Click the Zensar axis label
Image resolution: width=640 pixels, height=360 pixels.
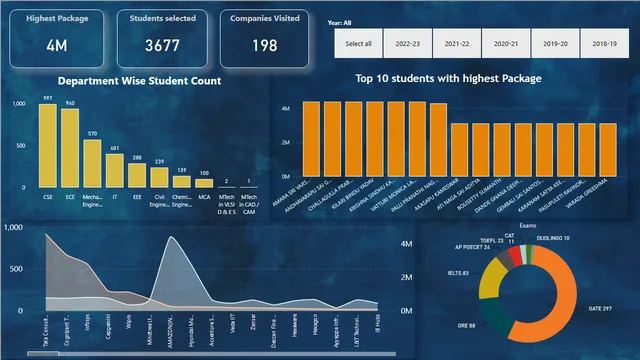pyautogui.click(x=253, y=322)
